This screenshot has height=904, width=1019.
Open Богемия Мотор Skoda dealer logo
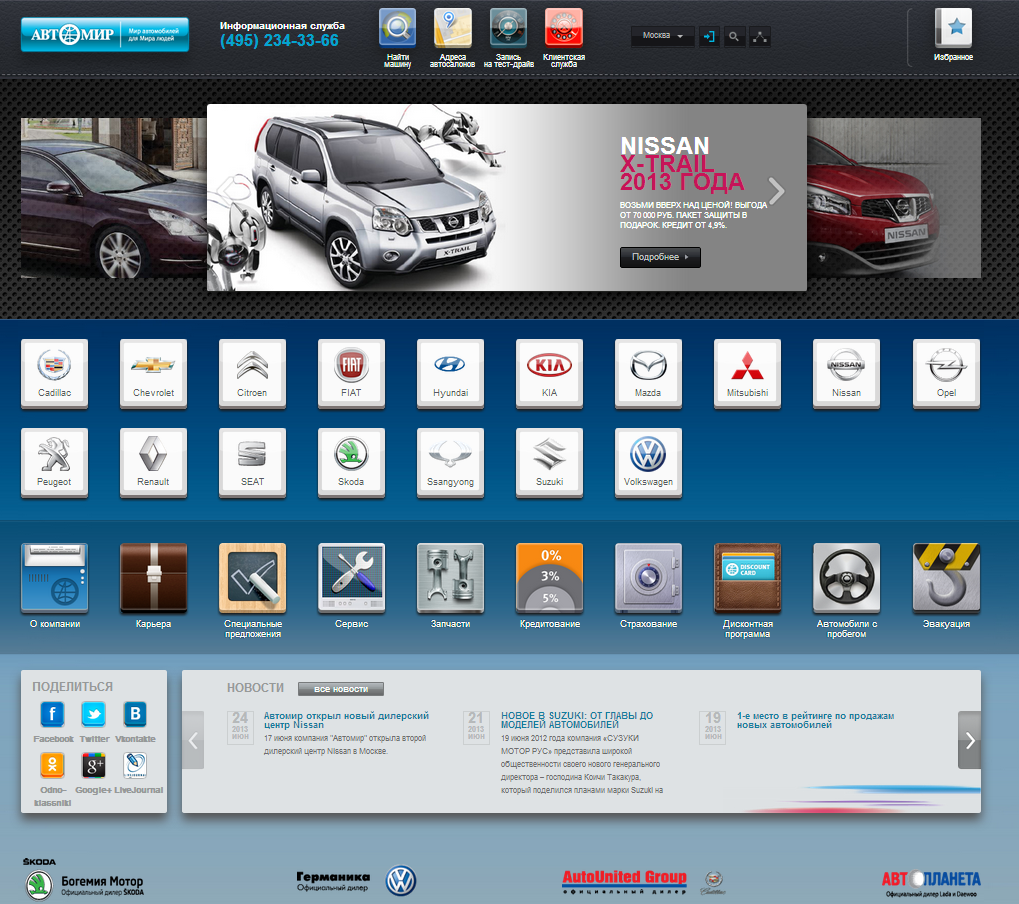coord(84,879)
